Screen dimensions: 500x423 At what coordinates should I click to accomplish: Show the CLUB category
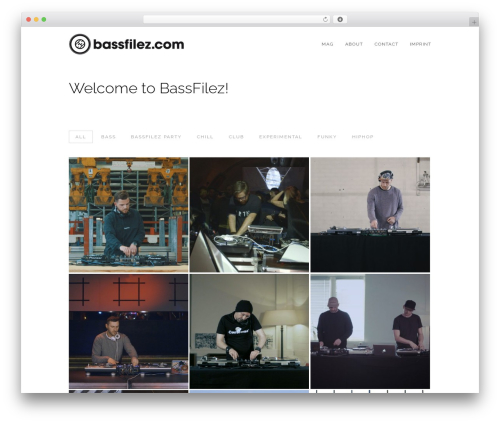tap(236, 137)
